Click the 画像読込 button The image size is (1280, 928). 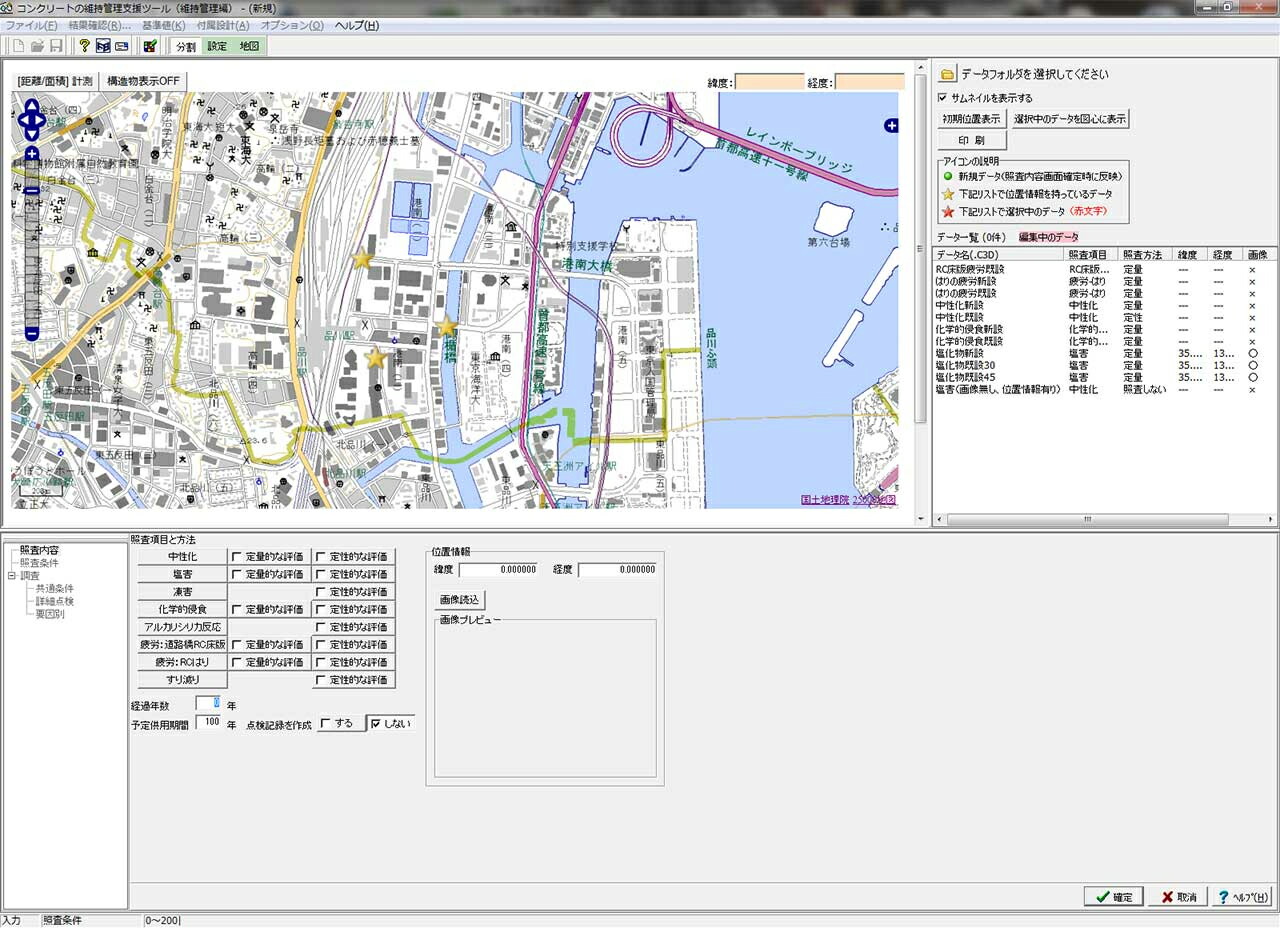(460, 600)
